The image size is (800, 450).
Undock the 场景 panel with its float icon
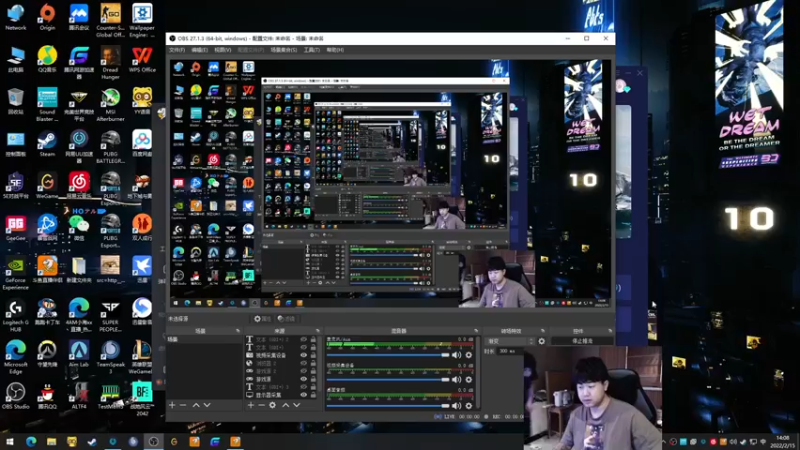tap(238, 331)
